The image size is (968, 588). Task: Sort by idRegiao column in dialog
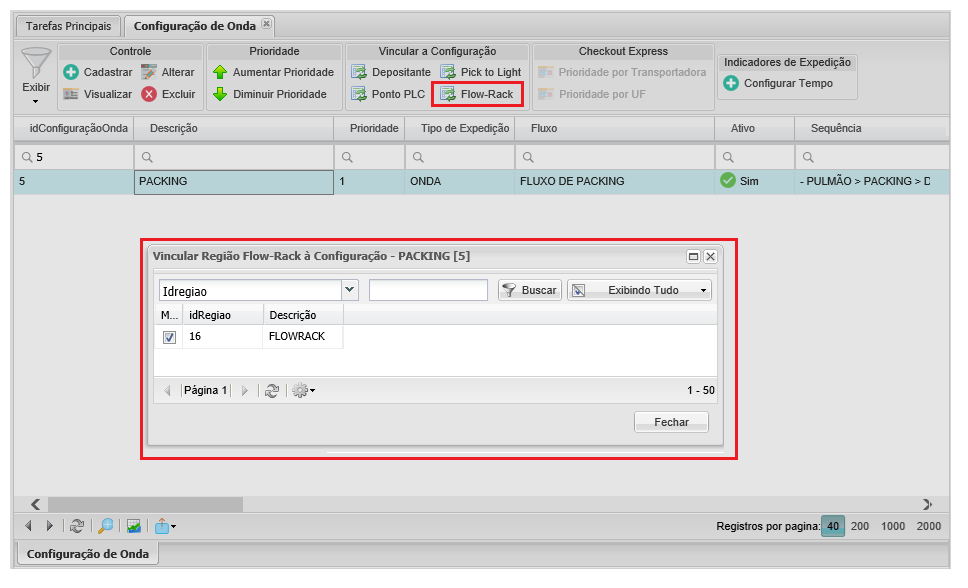tap(223, 315)
